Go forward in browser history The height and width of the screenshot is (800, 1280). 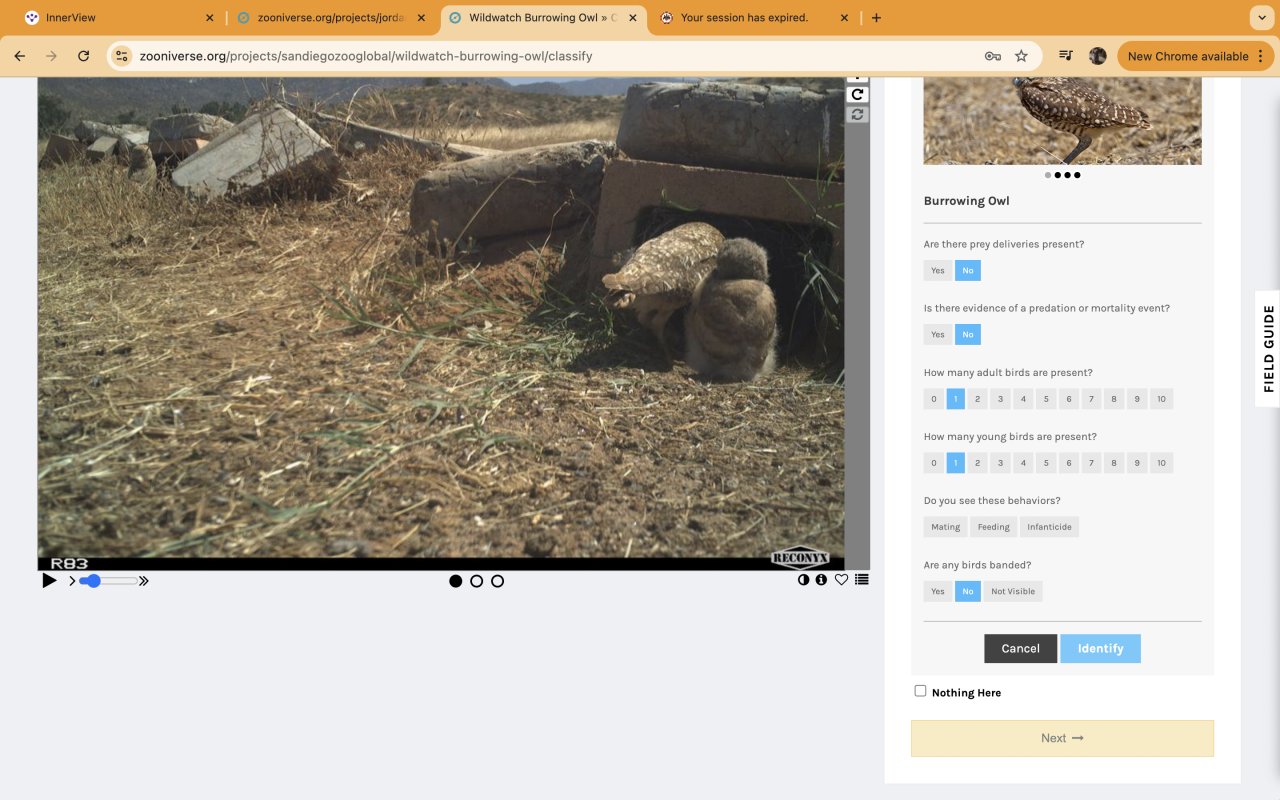pyautogui.click(x=52, y=56)
